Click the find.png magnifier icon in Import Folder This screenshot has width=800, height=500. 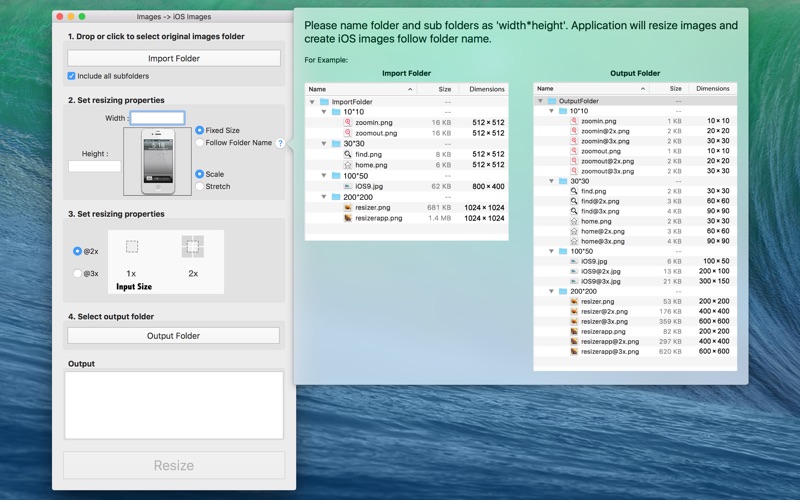coord(347,154)
